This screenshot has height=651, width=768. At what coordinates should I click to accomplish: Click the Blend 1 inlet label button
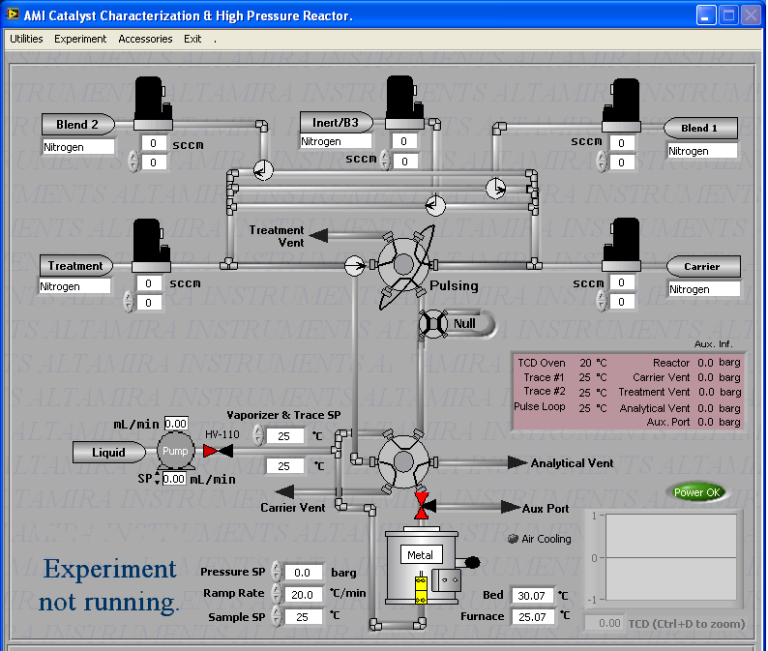[x=700, y=128]
